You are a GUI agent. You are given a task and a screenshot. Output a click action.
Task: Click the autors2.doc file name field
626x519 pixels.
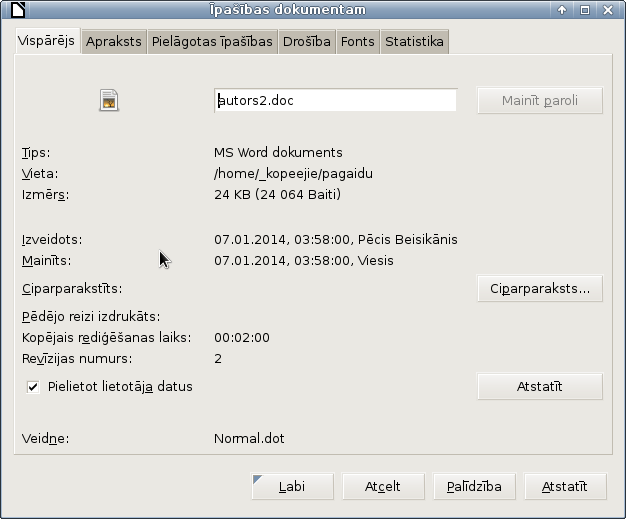(335, 100)
